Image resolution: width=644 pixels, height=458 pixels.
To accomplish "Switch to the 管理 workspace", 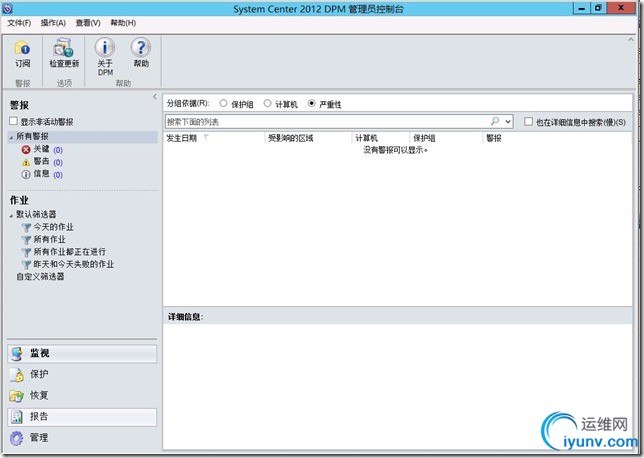I will pyautogui.click(x=82, y=438).
